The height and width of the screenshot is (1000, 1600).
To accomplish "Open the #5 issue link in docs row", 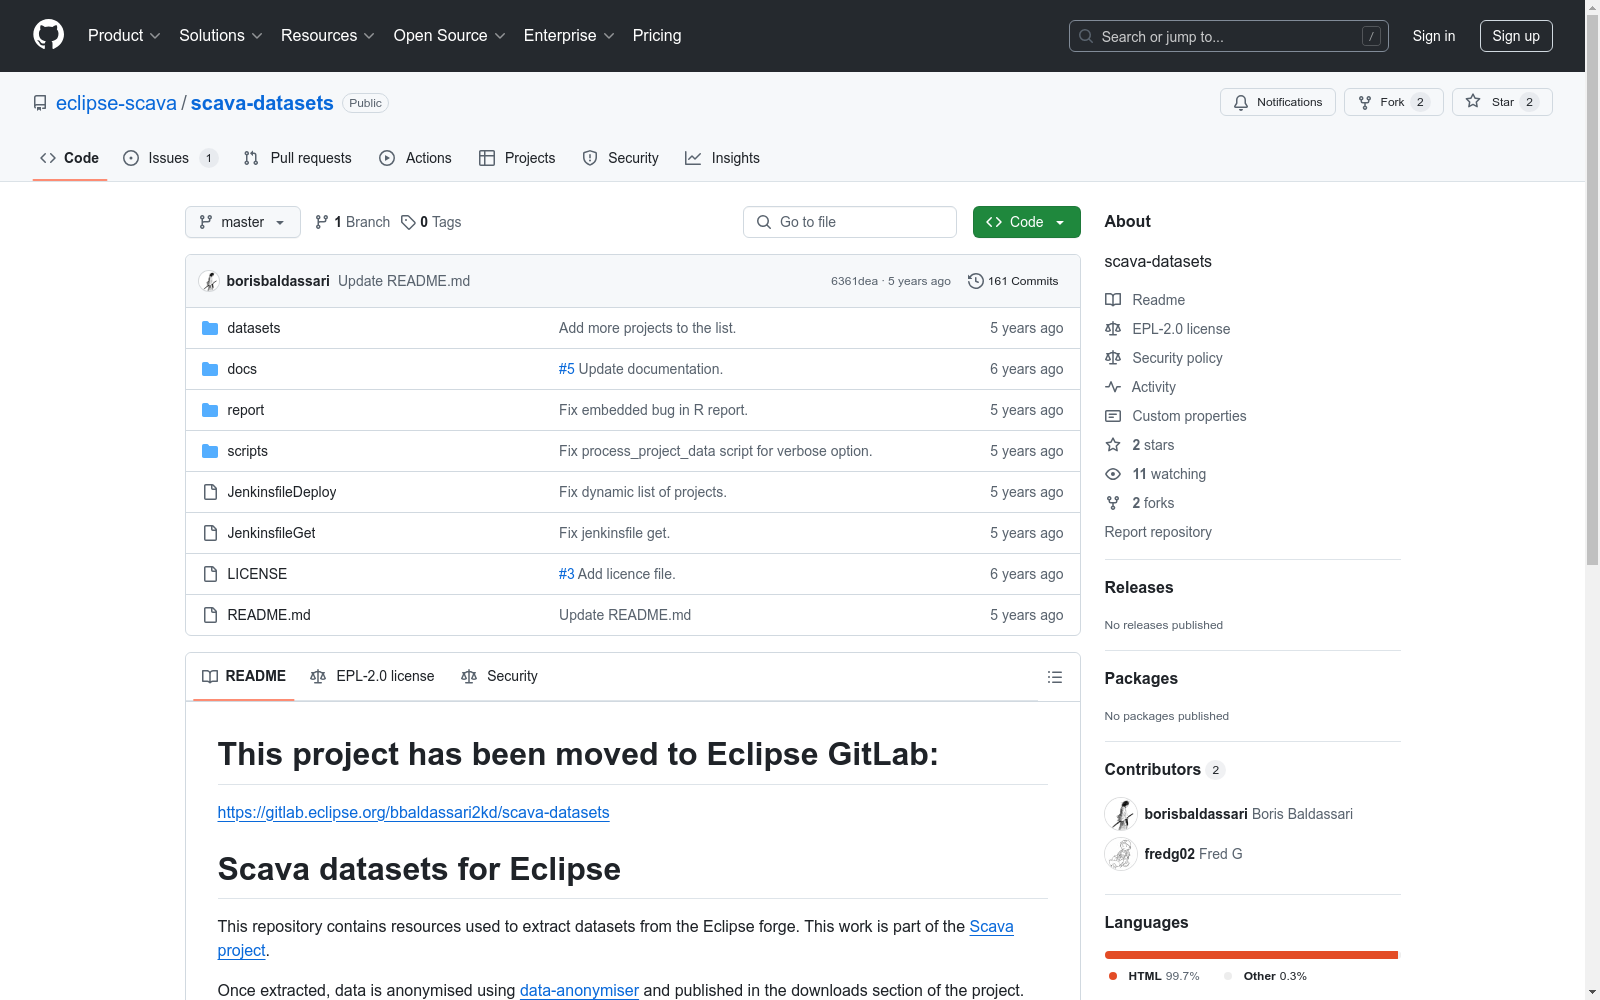I will [x=566, y=369].
